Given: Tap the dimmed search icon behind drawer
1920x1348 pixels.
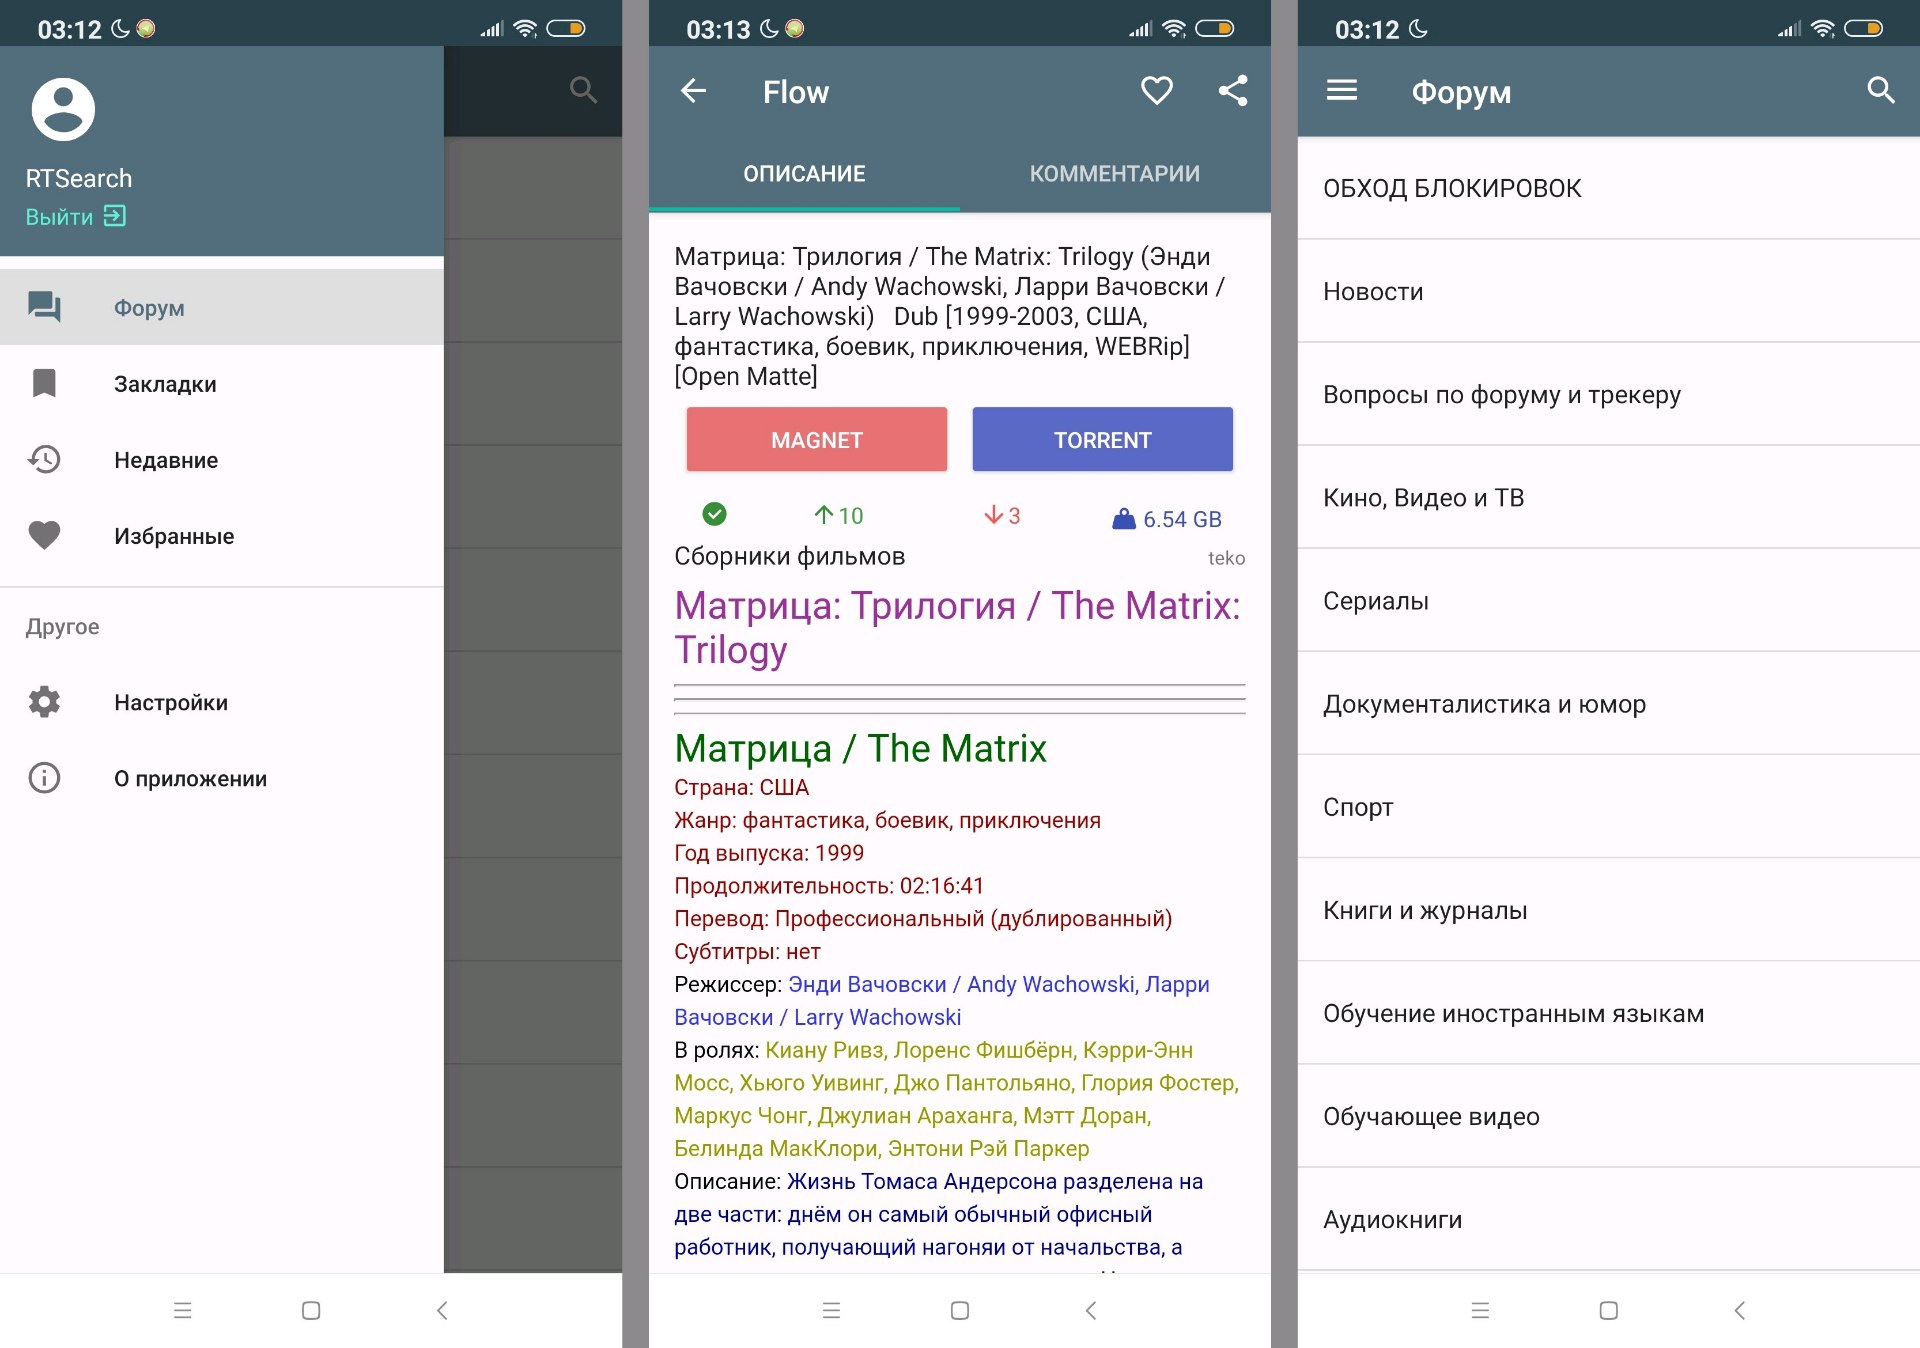Looking at the screenshot, I should pyautogui.click(x=583, y=90).
